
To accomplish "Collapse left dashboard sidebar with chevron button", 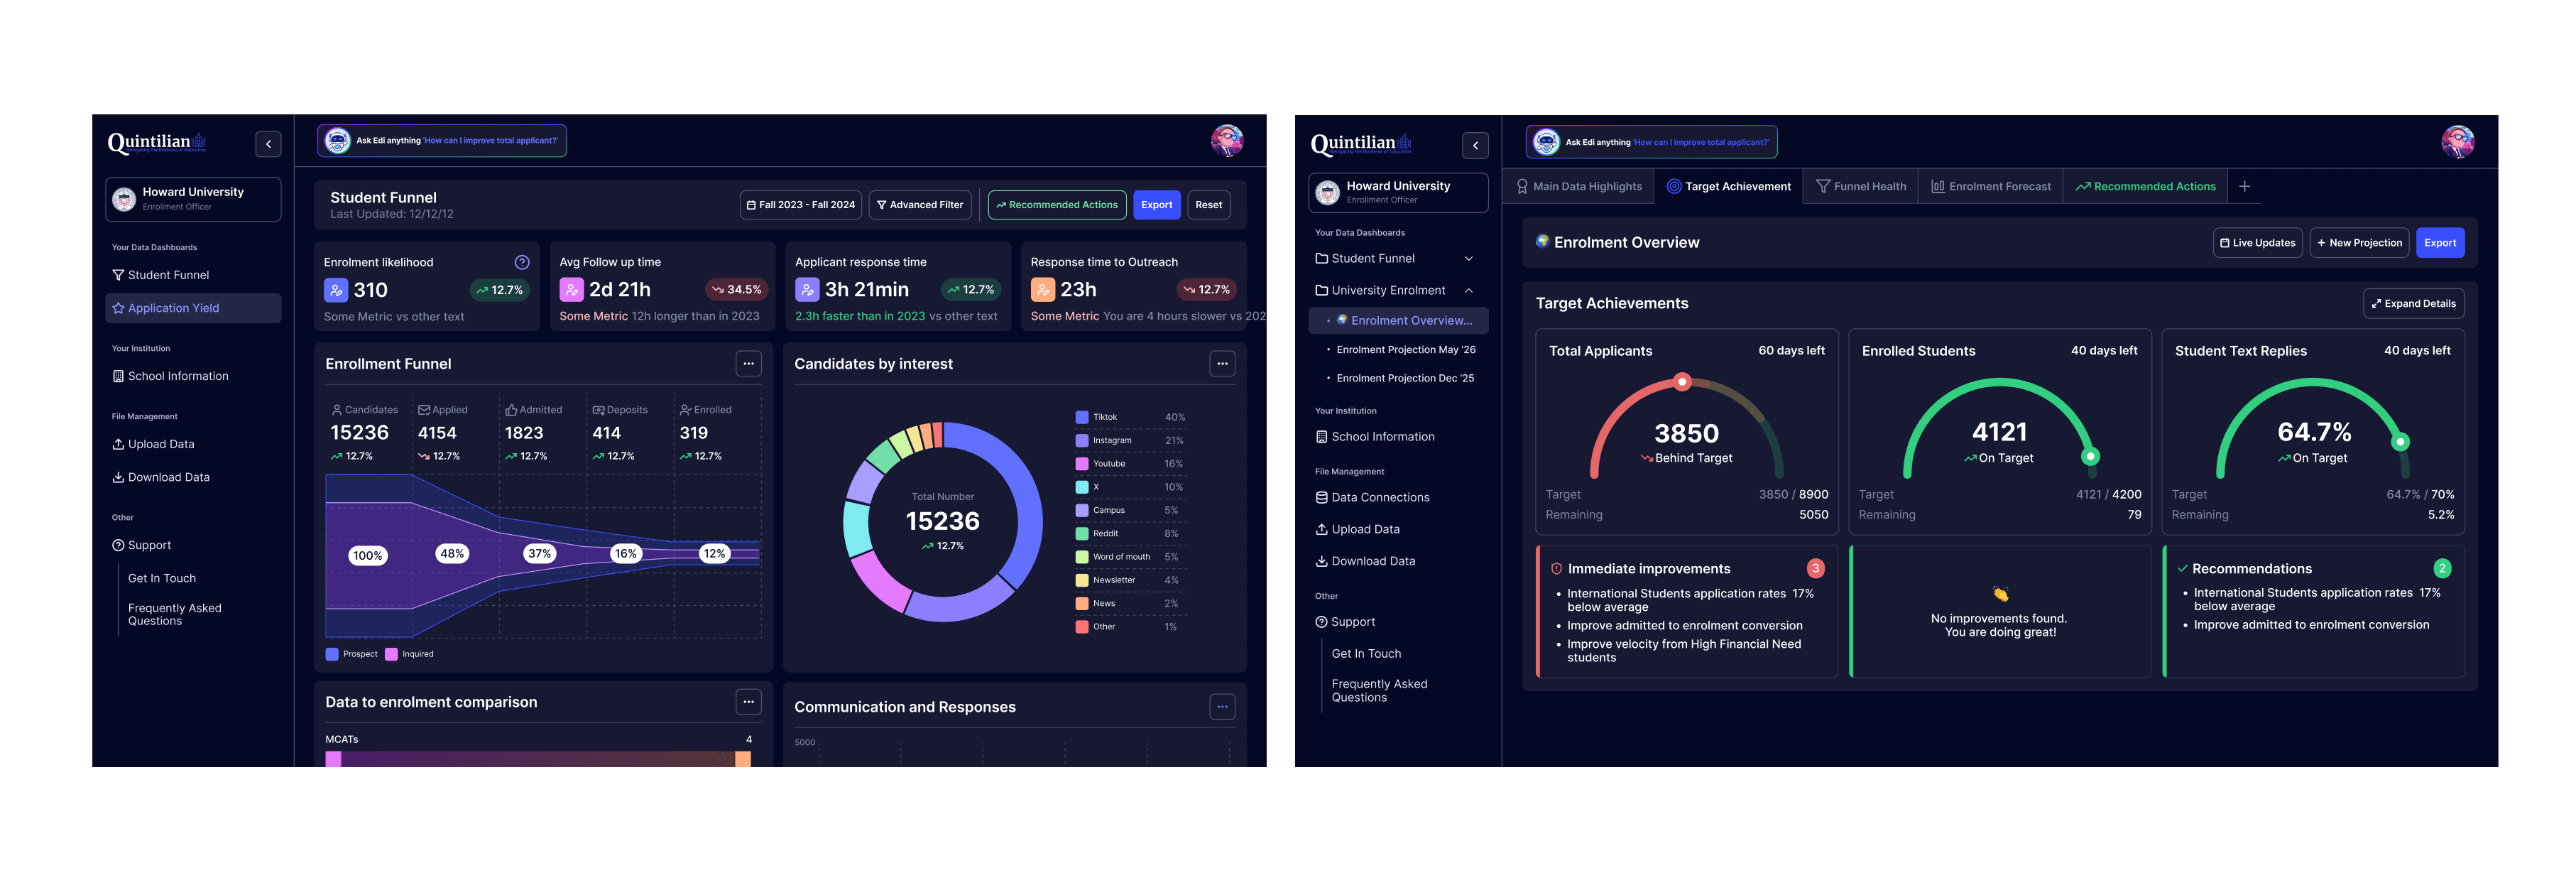I will (x=268, y=144).
